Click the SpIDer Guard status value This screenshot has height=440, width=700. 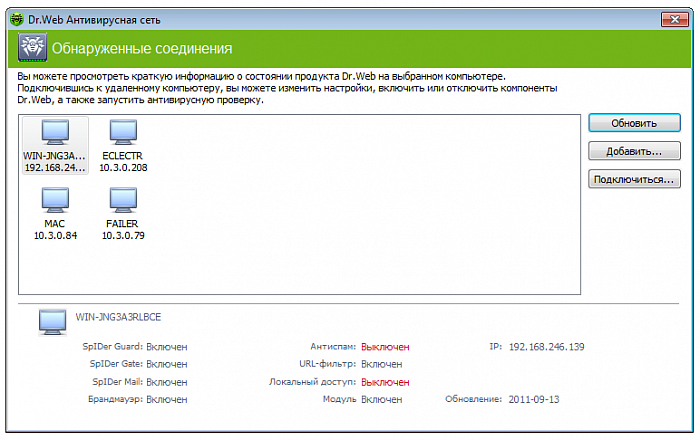167,347
